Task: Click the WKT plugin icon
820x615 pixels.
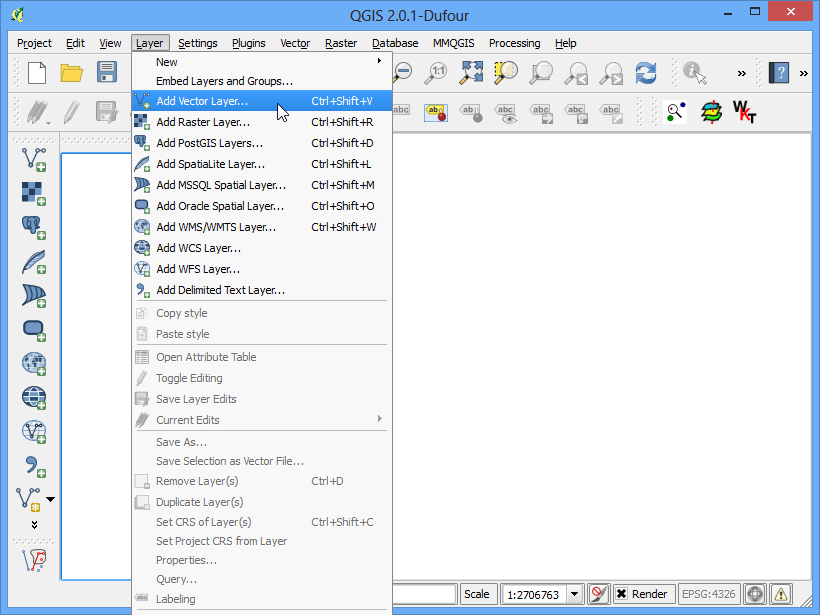Action: click(x=745, y=112)
